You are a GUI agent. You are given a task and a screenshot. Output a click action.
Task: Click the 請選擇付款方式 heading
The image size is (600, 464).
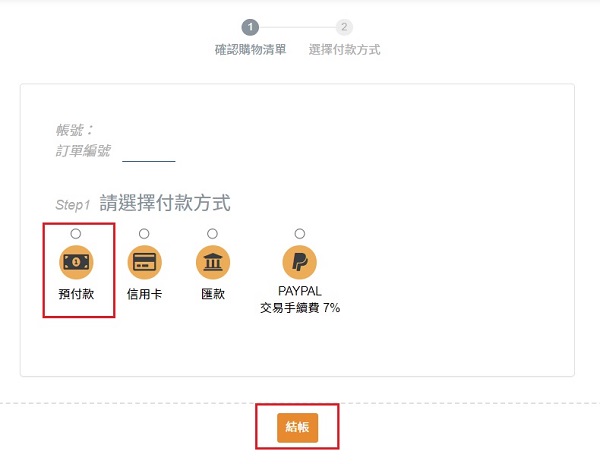pos(165,203)
